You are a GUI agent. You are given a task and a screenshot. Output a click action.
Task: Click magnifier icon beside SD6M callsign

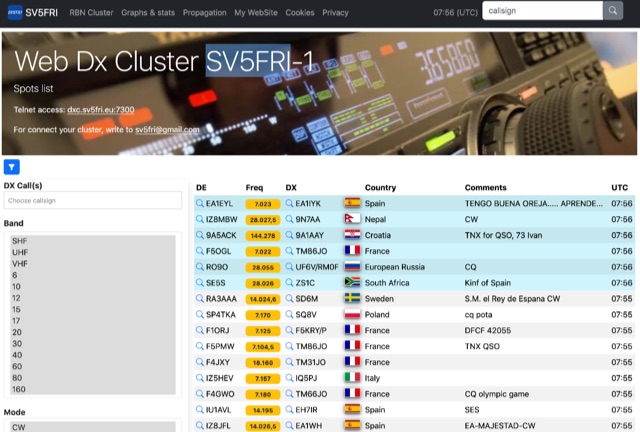pyautogui.click(x=291, y=298)
